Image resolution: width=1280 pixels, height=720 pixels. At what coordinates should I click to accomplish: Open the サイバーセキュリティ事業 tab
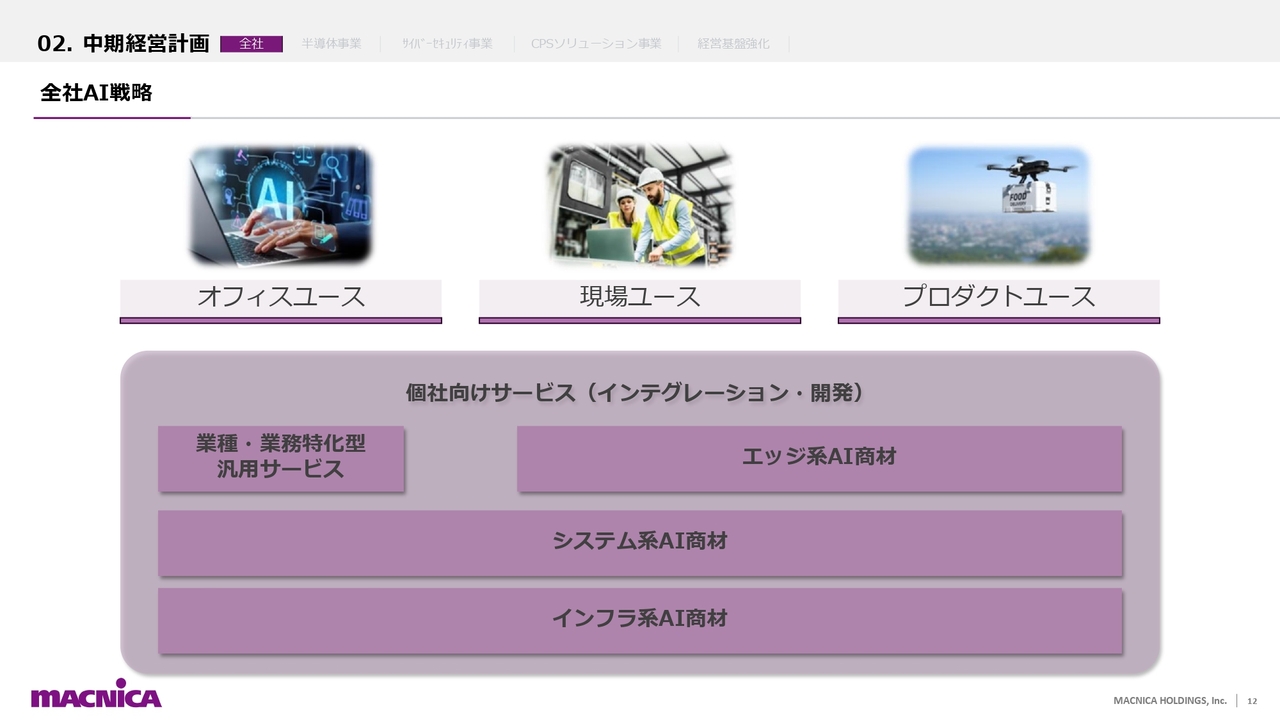point(447,44)
